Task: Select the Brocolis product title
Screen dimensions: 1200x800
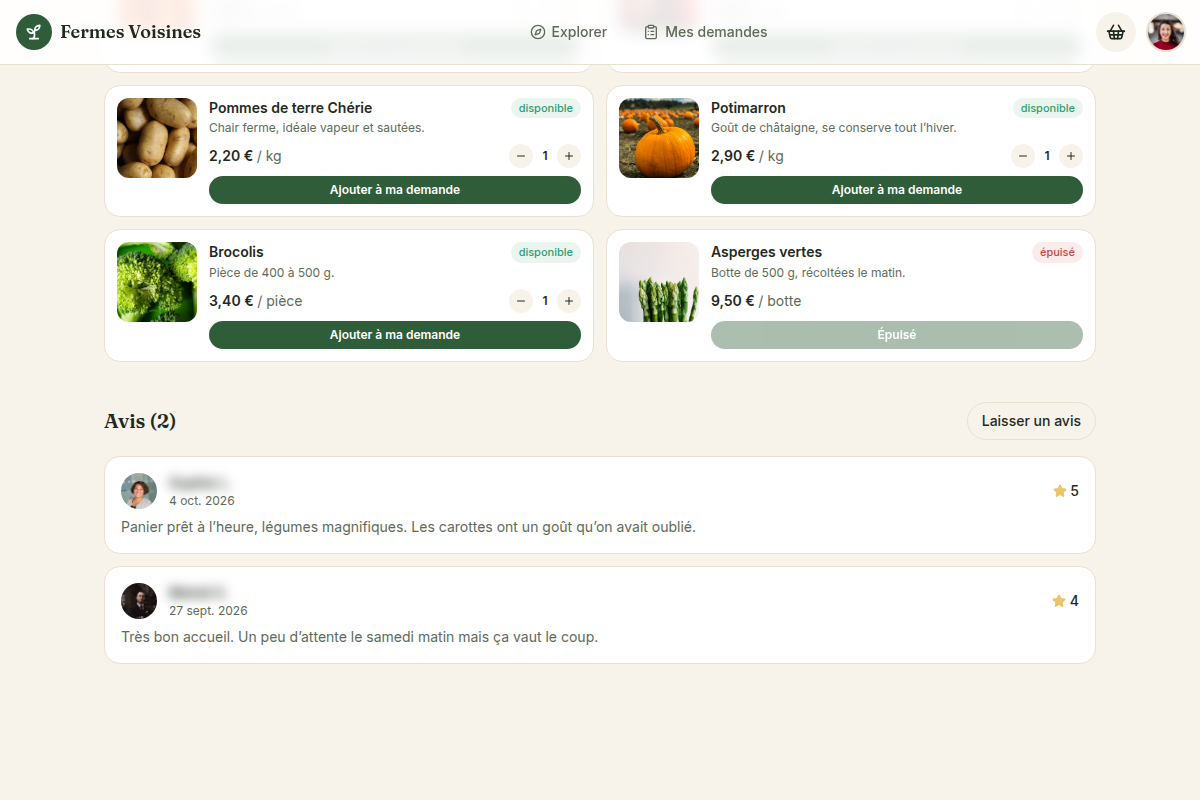Action: click(x=236, y=252)
